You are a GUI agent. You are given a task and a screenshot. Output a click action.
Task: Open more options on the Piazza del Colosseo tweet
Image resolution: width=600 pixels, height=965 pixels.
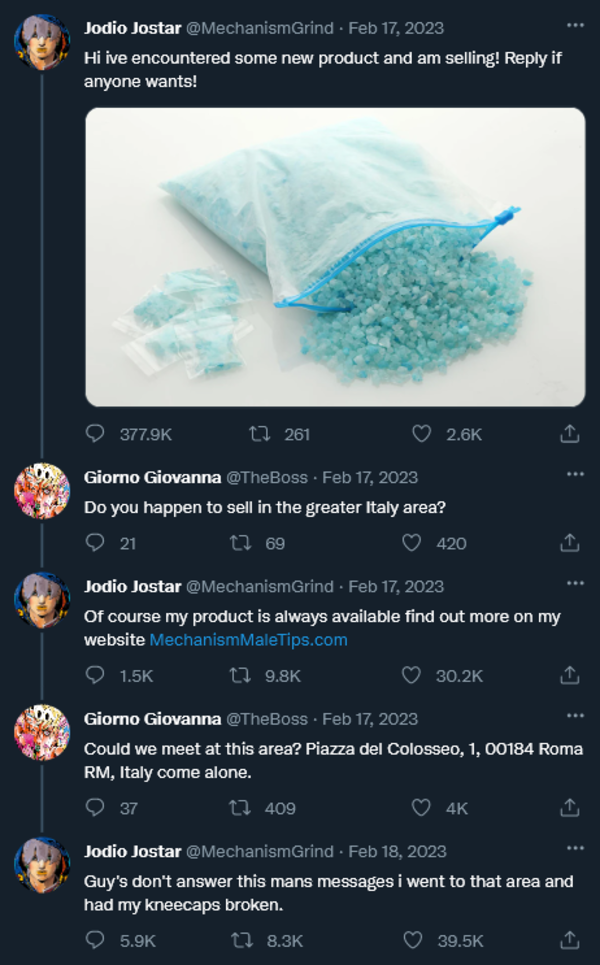coord(574,717)
